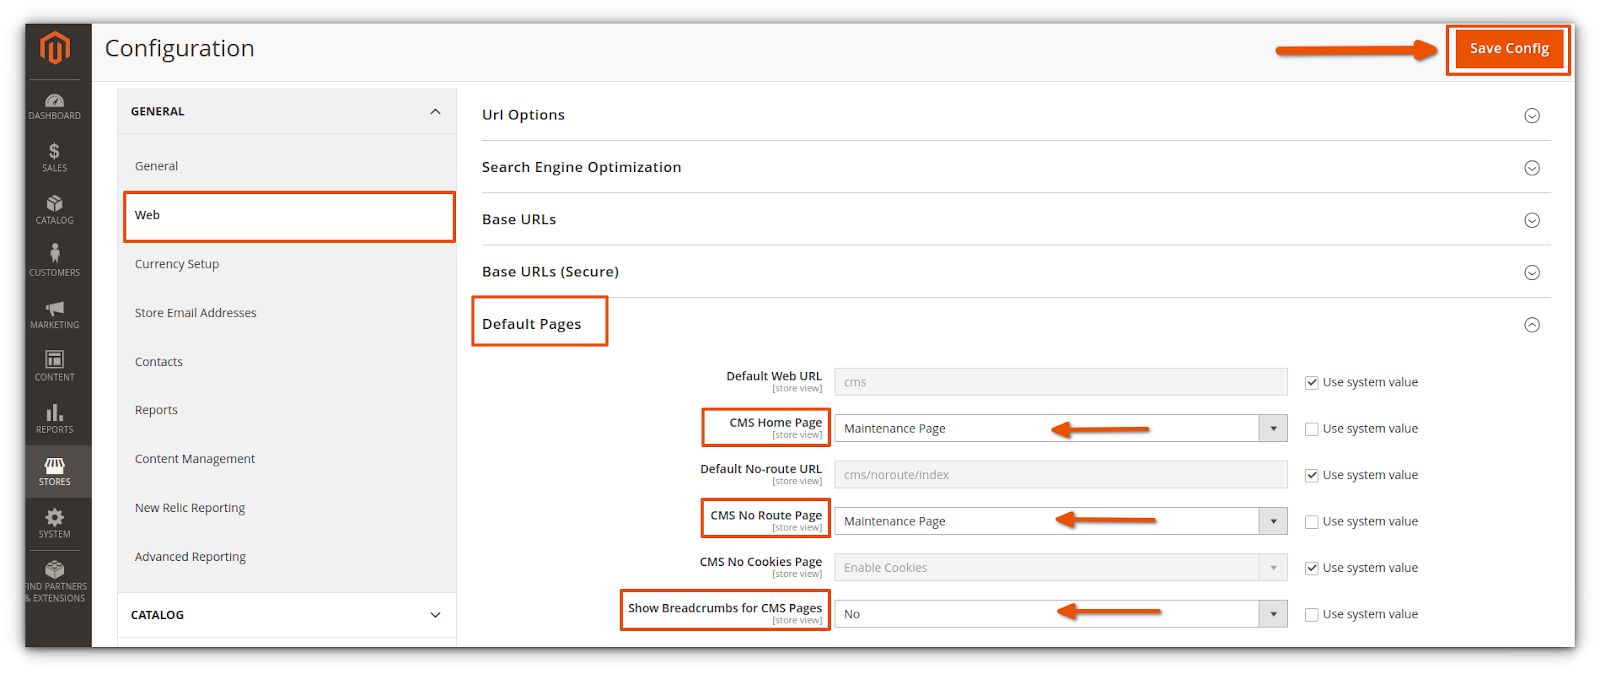The image size is (1600, 674).
Task: Select the Advanced Reporting menu item
Action: (190, 557)
